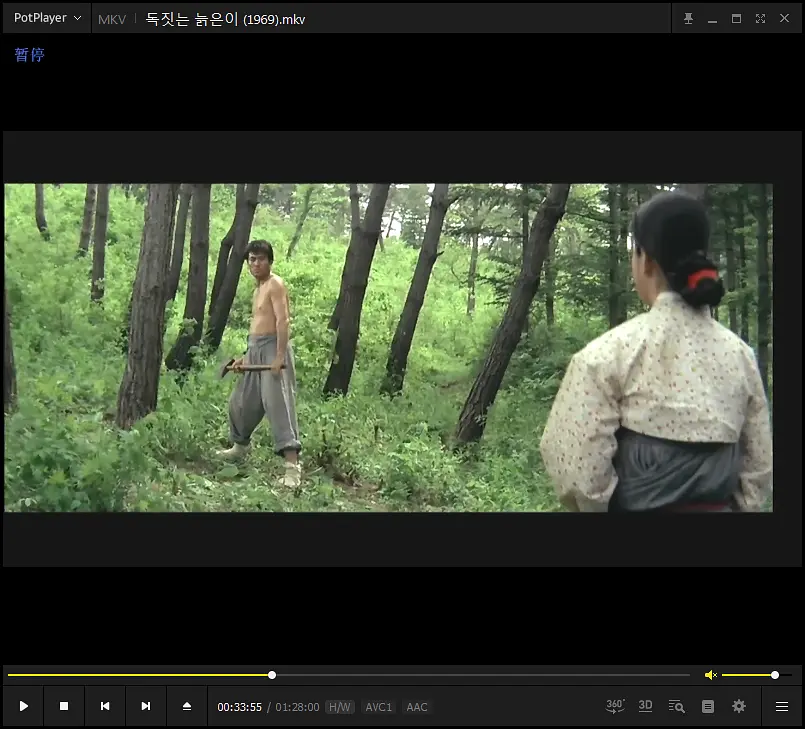Maximize the PotPlayer window

tap(736, 18)
